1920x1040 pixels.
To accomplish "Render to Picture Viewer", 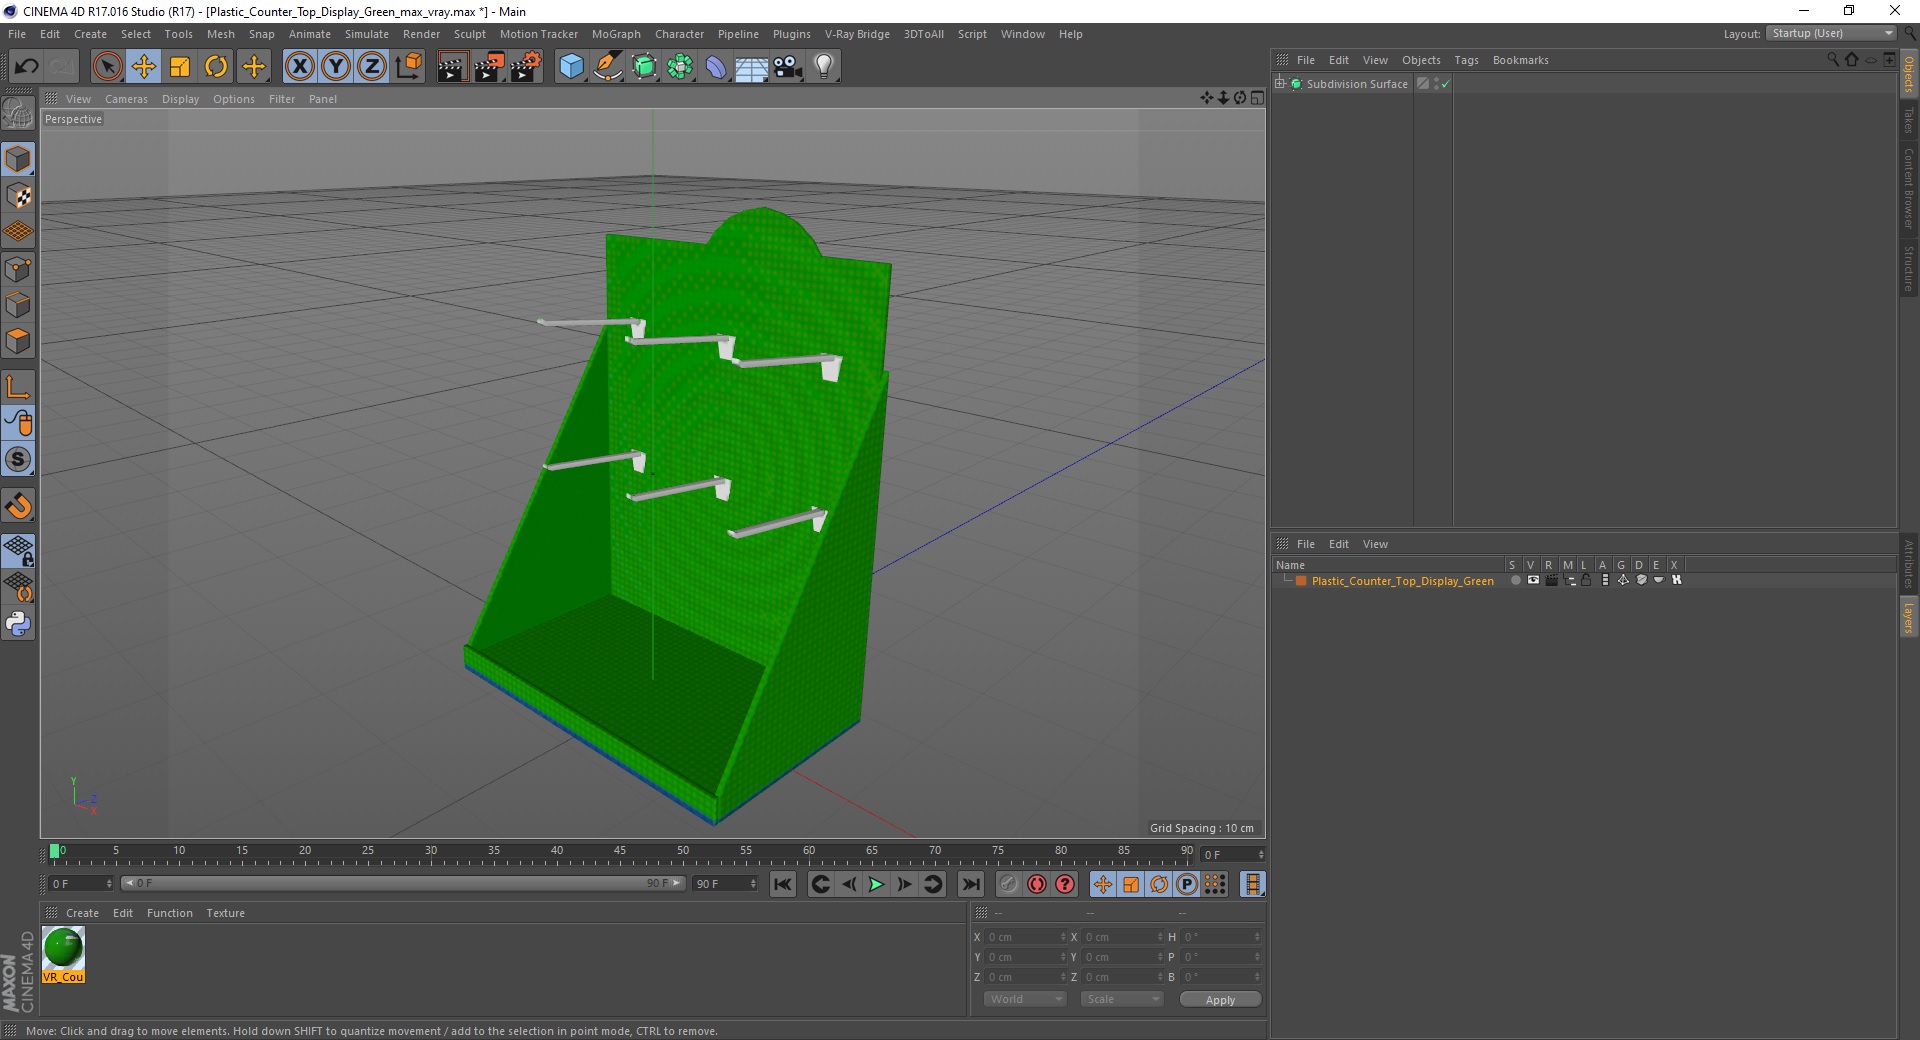I will pos(489,67).
